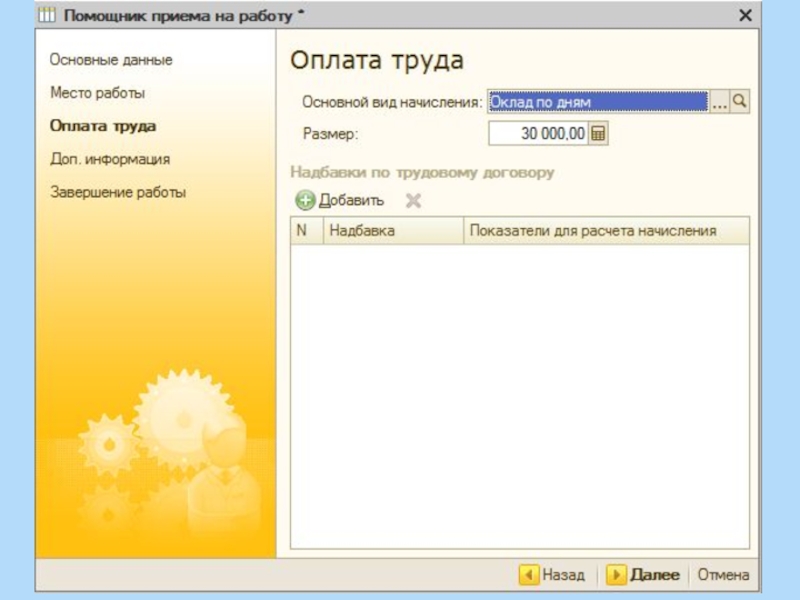Click the Надбавка column header
Screen dimensions: 800x600
coord(392,231)
